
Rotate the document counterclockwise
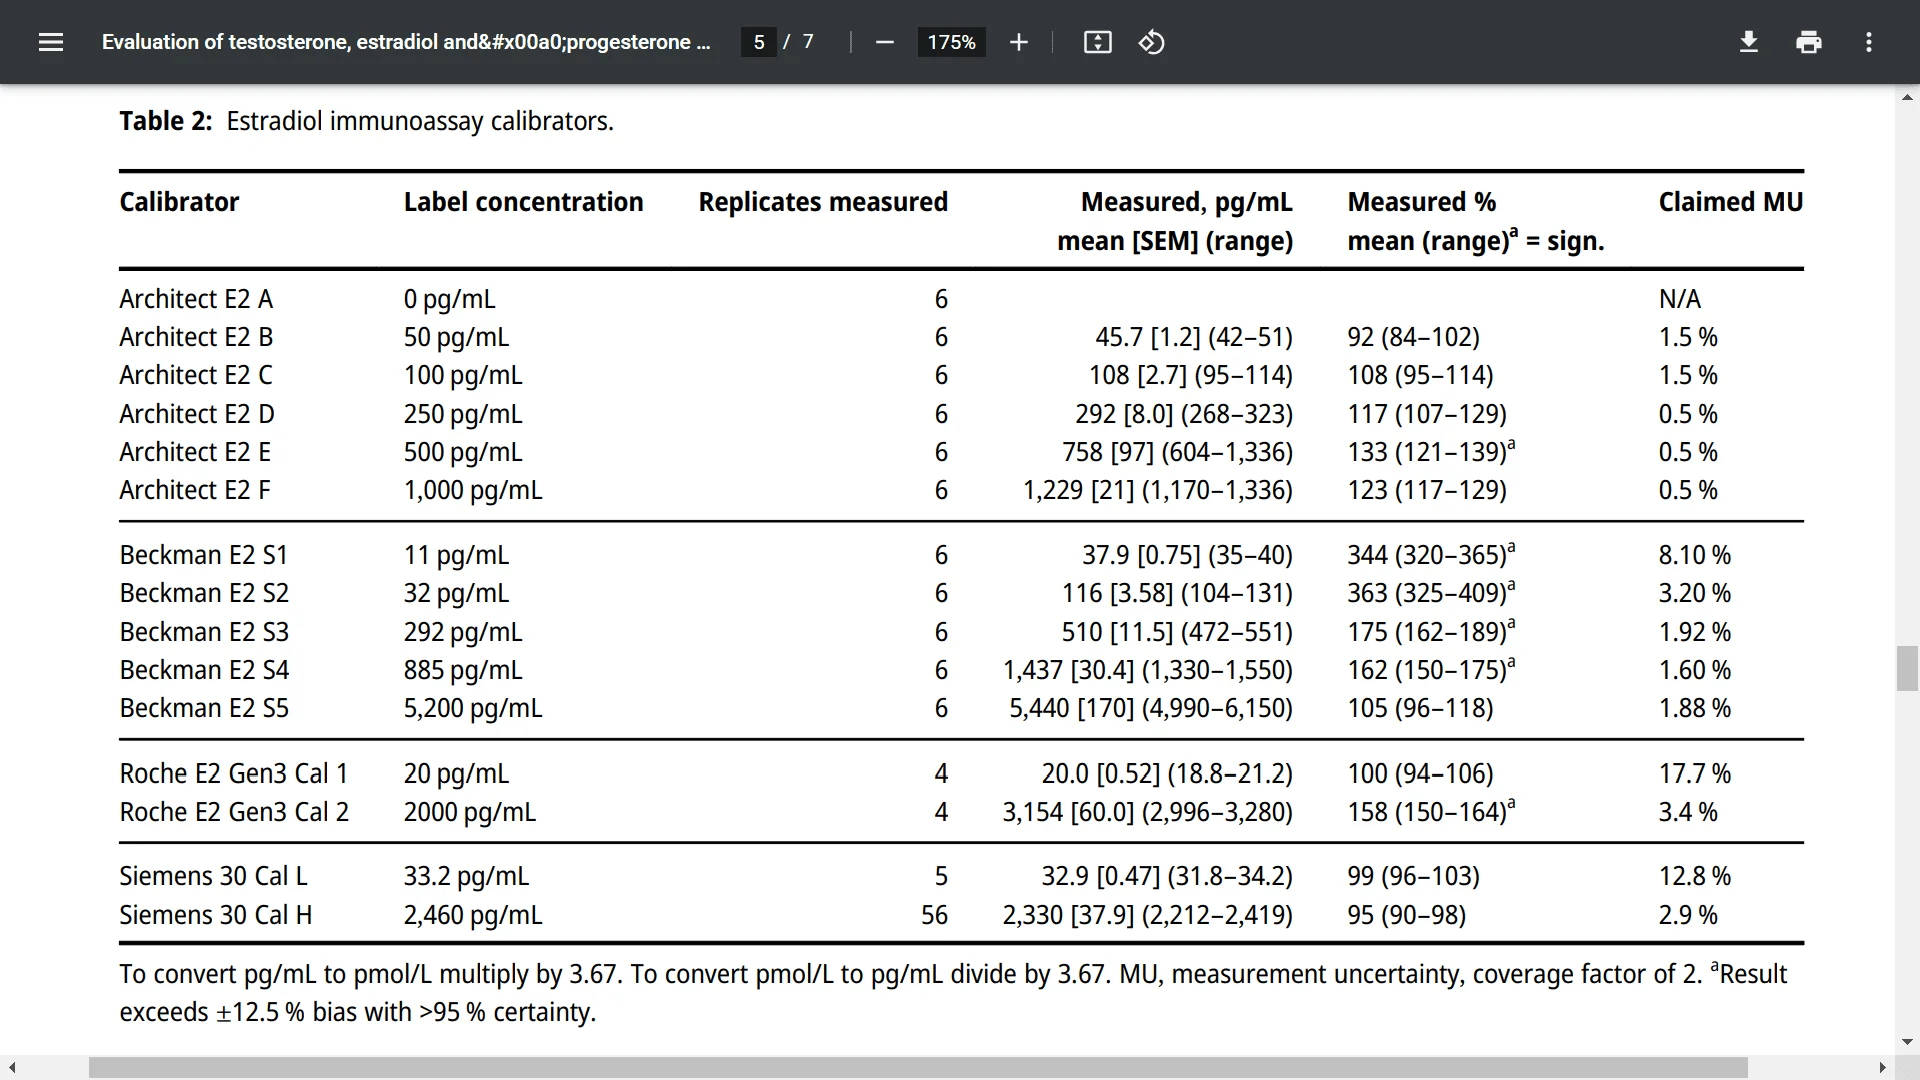click(1151, 42)
